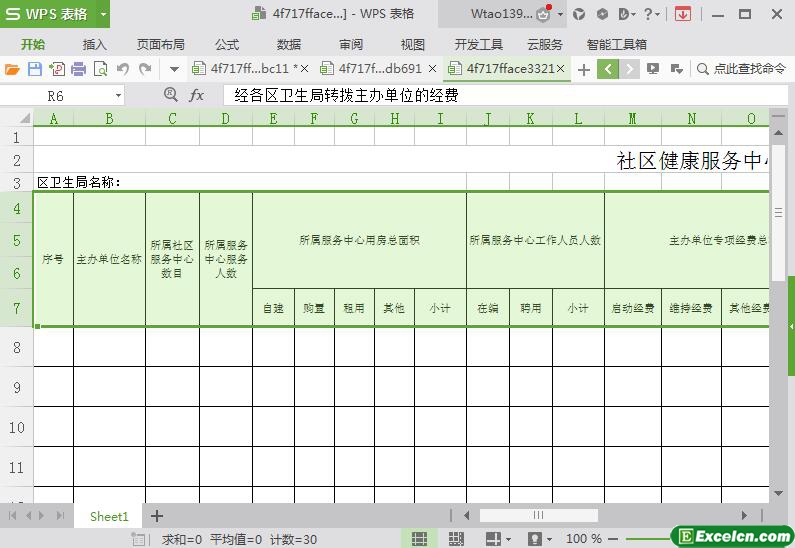Go to next document tab arrow
This screenshot has width=795, height=548.
coord(629,69)
